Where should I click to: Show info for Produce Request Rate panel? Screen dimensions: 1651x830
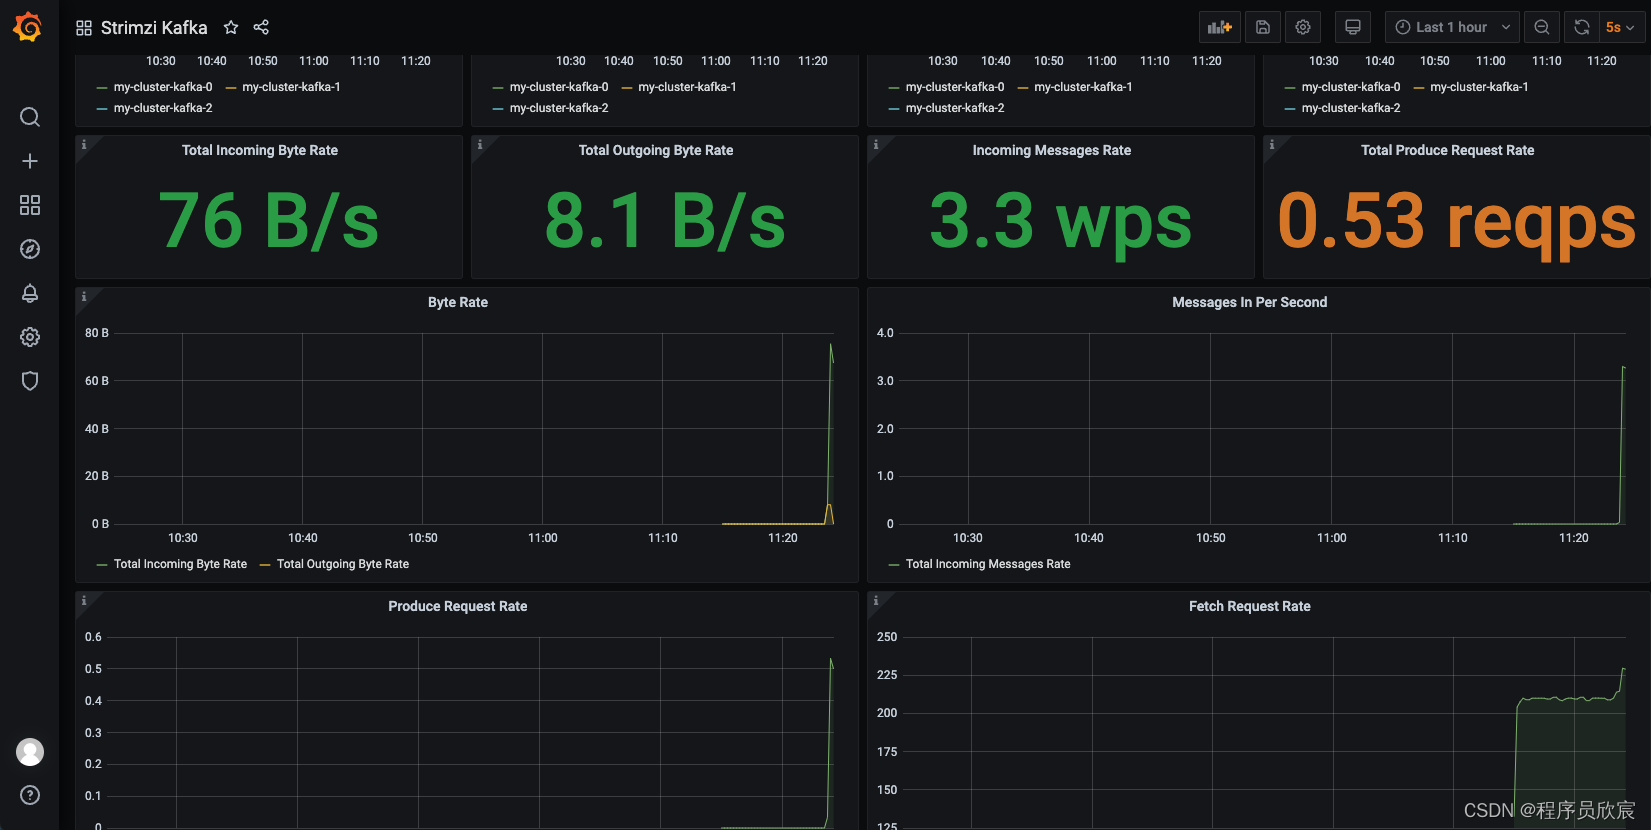84,601
